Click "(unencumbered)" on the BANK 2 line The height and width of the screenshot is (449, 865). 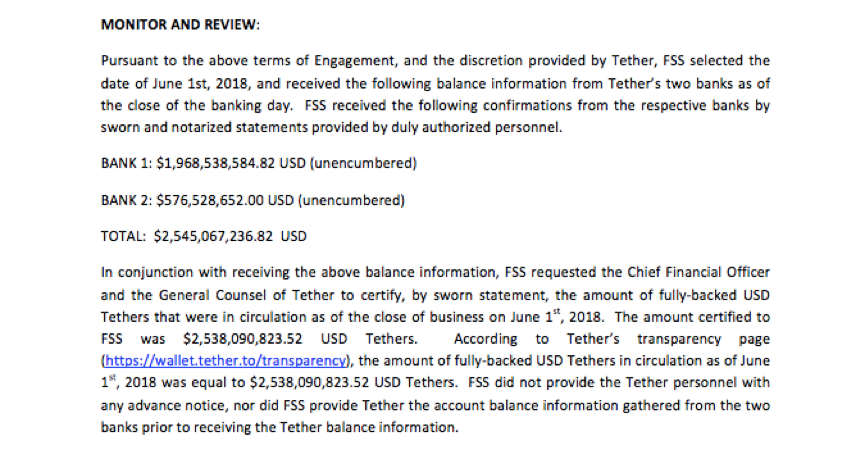[351, 200]
